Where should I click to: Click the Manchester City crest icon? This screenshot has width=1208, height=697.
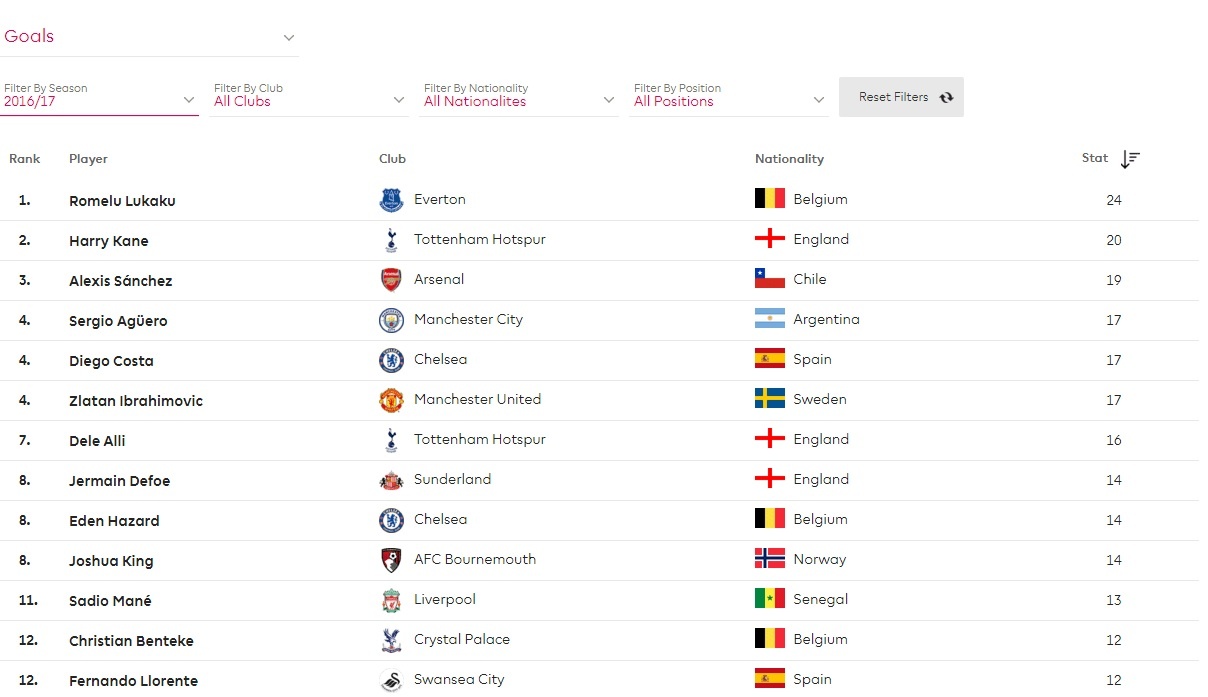point(390,318)
